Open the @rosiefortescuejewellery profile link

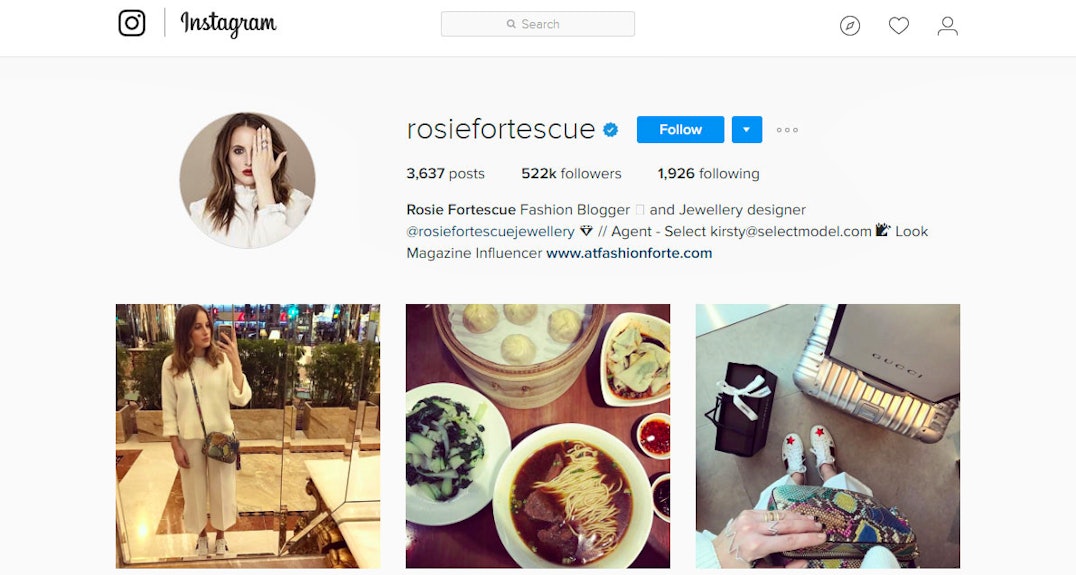[x=490, y=231]
